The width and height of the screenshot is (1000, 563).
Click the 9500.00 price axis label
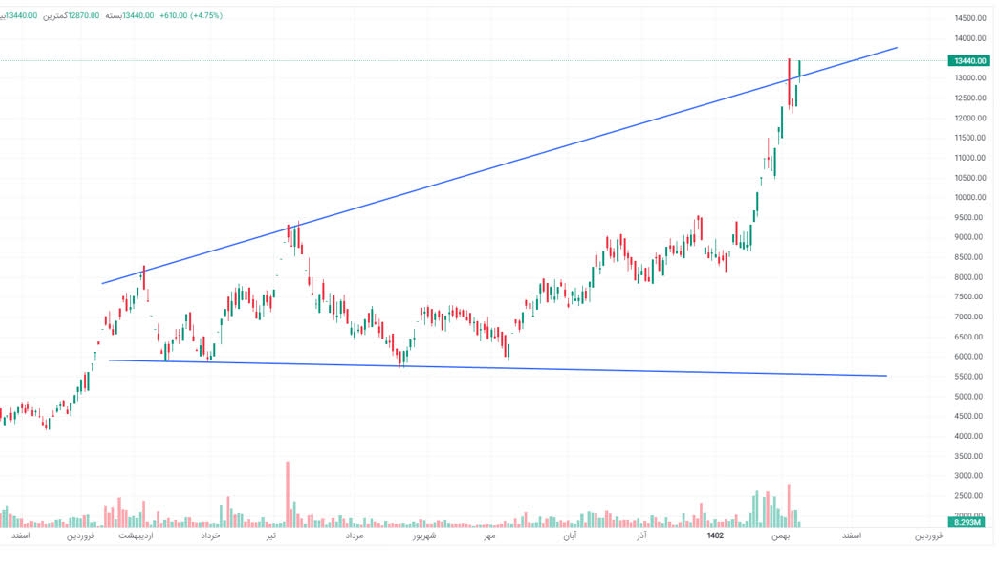tap(970, 217)
